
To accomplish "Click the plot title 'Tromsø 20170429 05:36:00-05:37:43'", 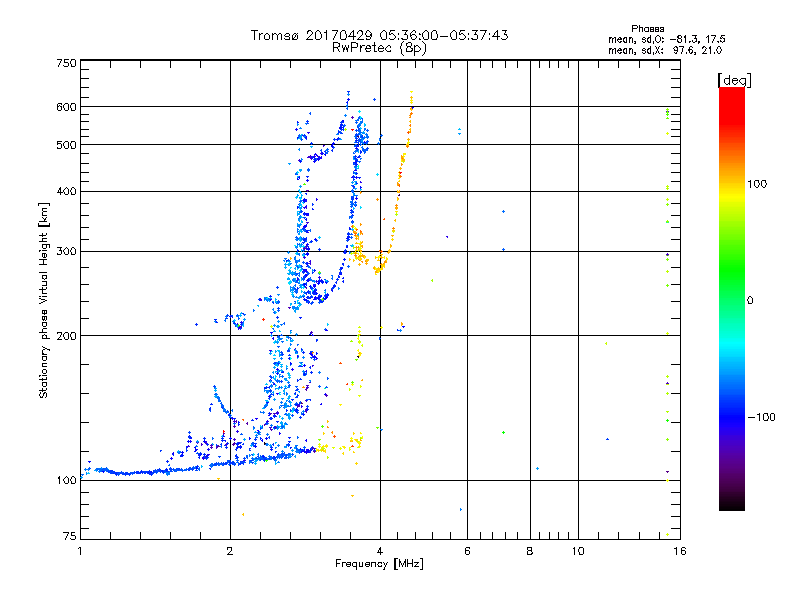I will (x=379, y=35).
